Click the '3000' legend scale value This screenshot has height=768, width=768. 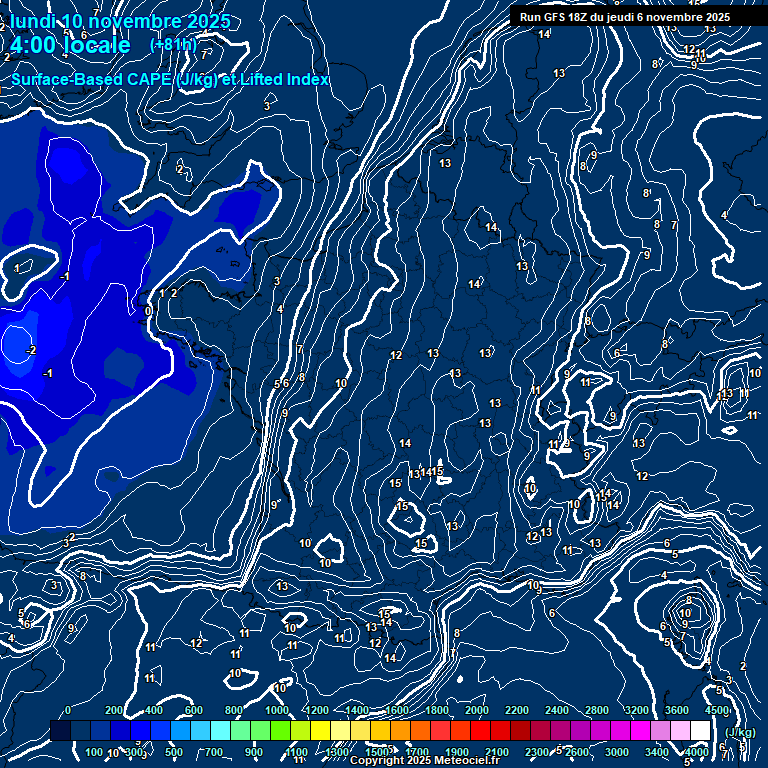(617, 752)
